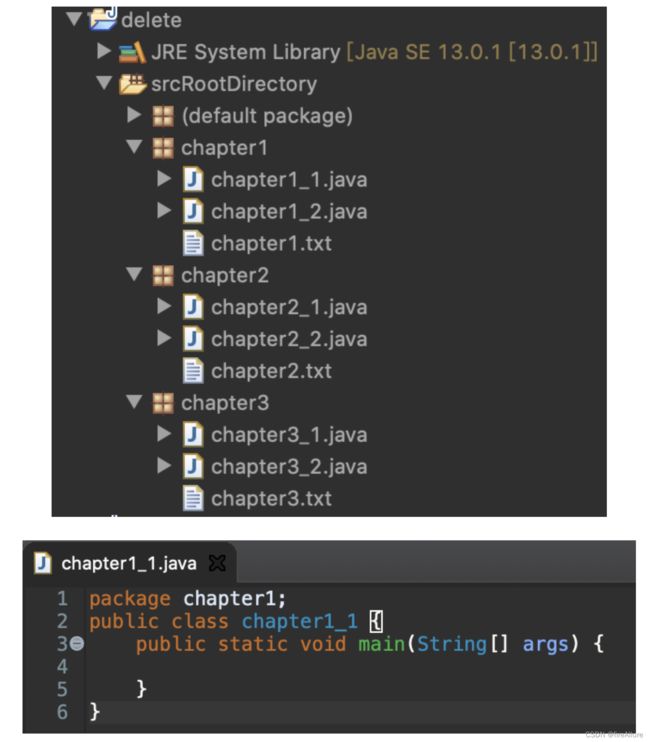Select chapter1.txt in the package tree
The image size is (650, 742).
pos(271,244)
